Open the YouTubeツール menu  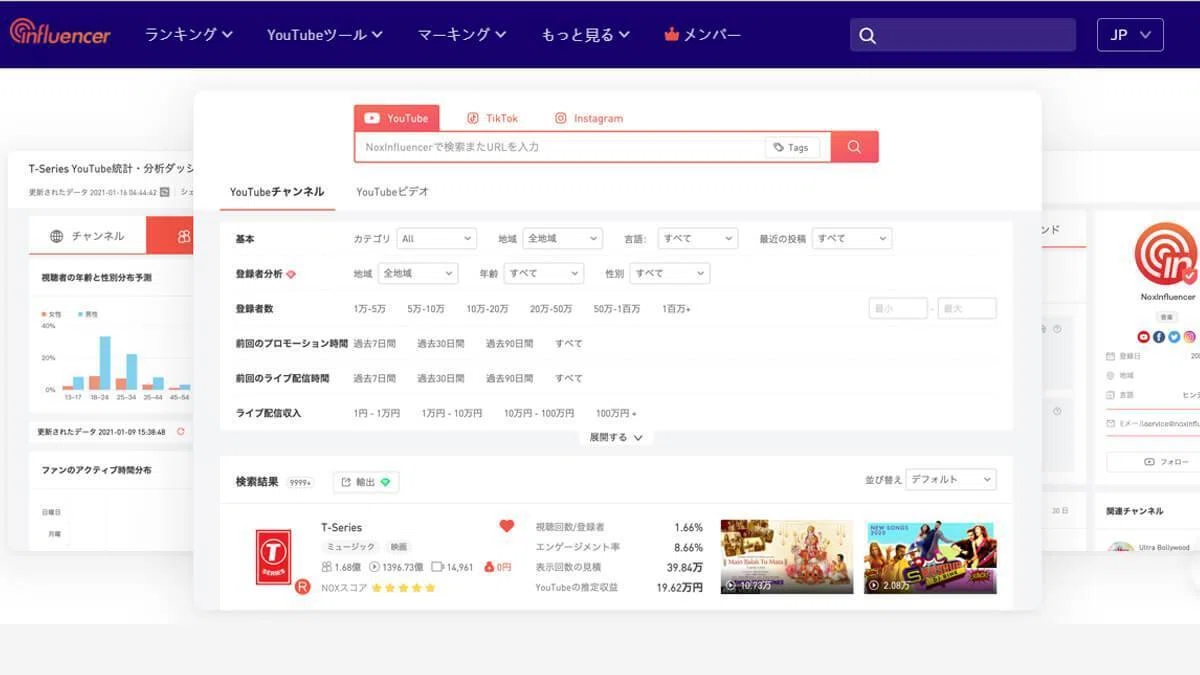pyautogui.click(x=325, y=34)
